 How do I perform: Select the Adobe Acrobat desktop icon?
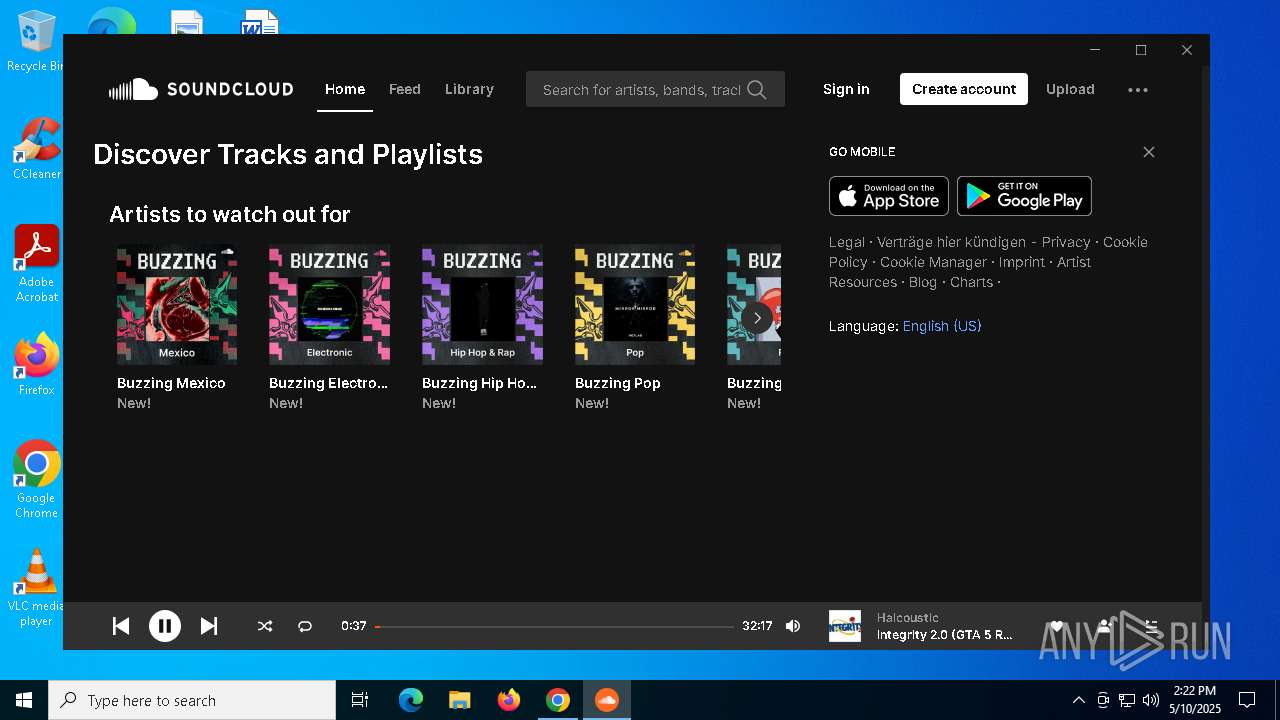[37, 264]
